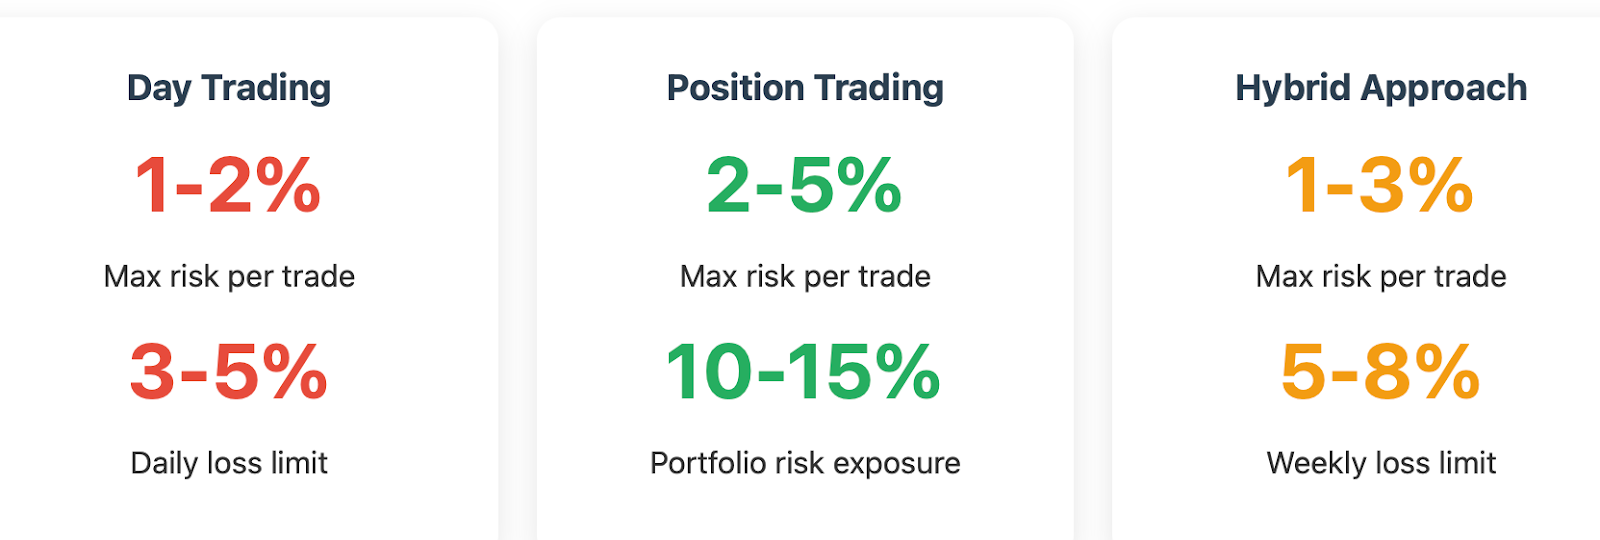Click the red 3-5% value
The height and width of the screenshot is (540, 1600).
tap(229, 372)
